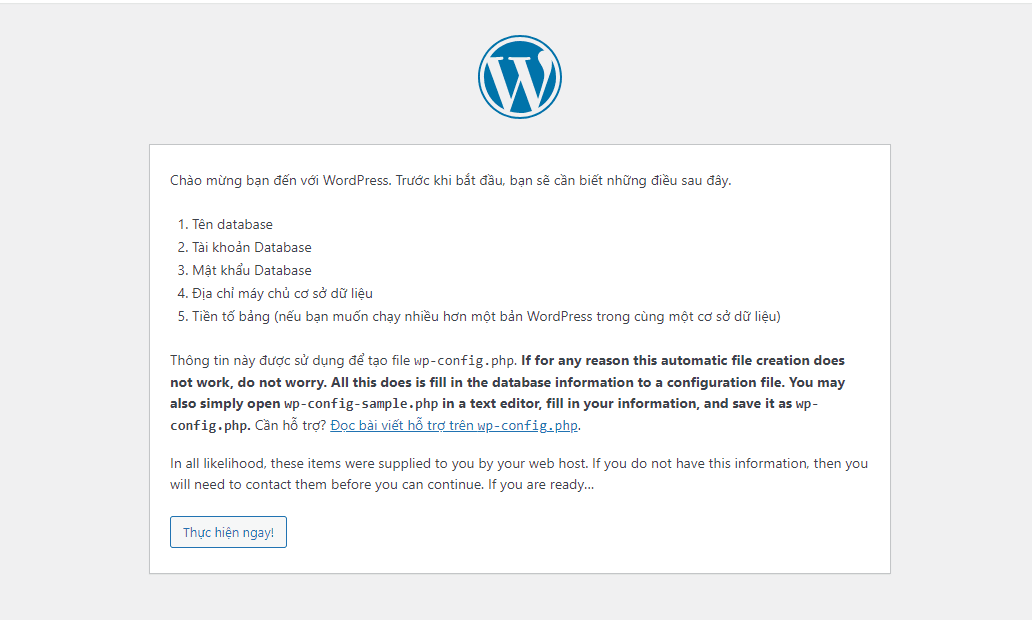Select the "Mật khẩu Database" list item
1032x620 pixels.
252,271
